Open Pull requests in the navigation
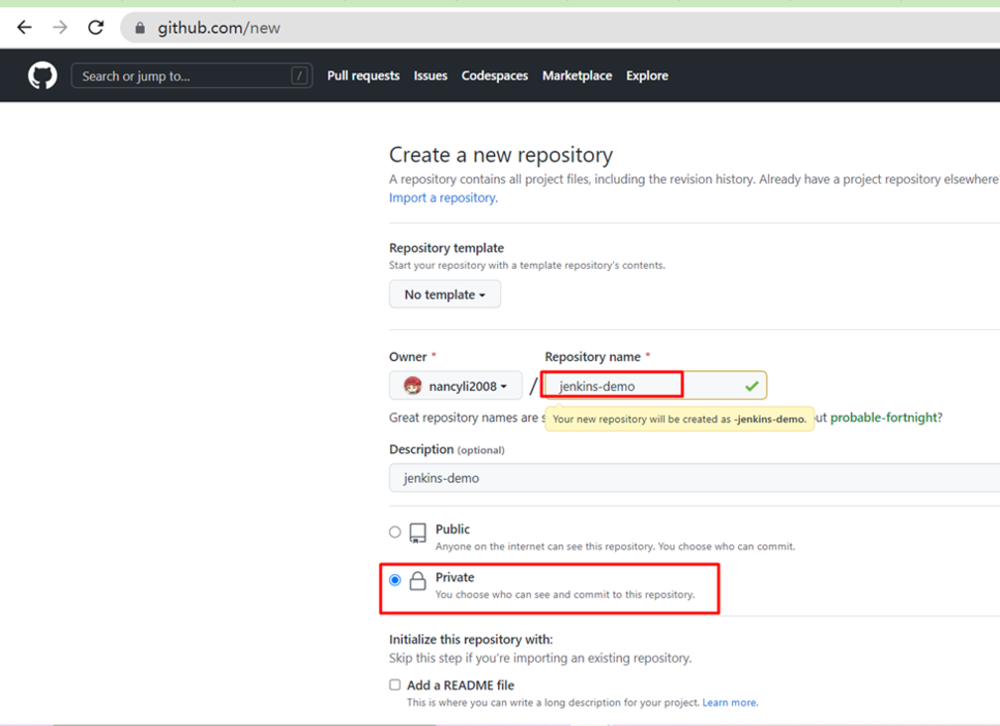Viewport: 1000px width, 726px height. (363, 76)
